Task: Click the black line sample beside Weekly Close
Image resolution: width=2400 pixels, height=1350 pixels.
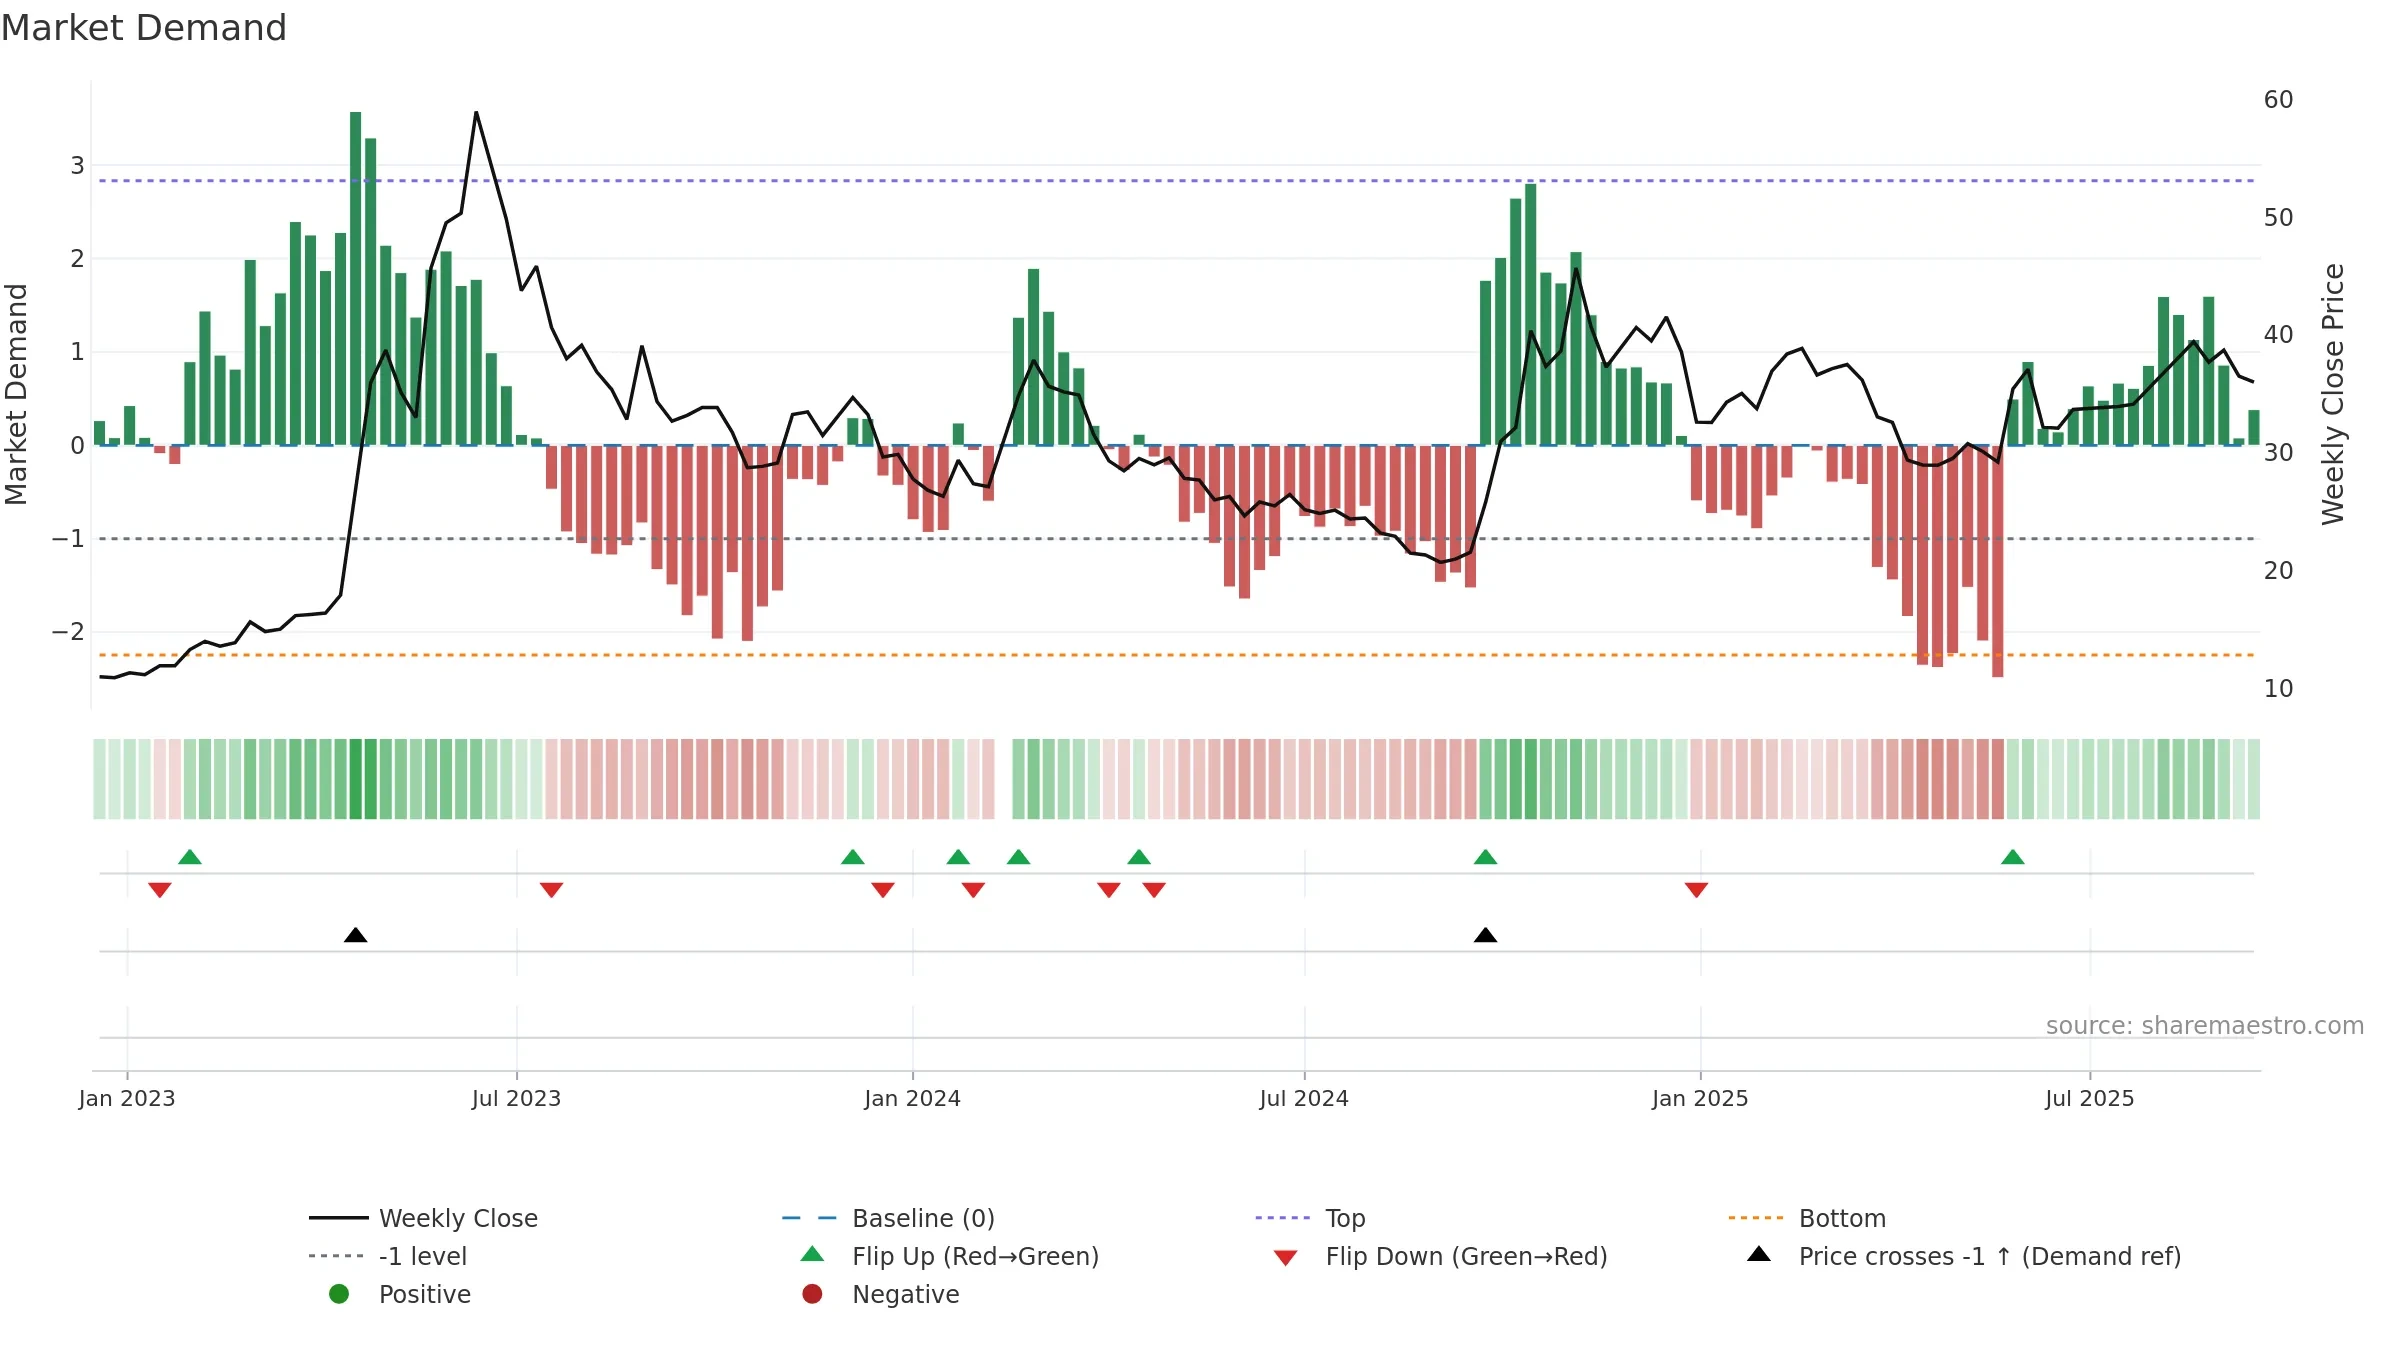Action: click(339, 1218)
